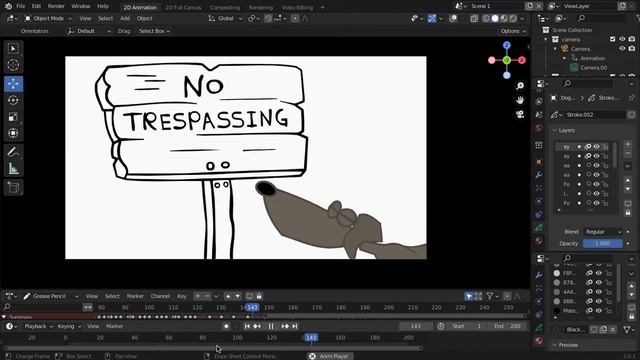The height and width of the screenshot is (360, 640).
Task: Open the Select Box drag dropdown
Action: pos(154,31)
